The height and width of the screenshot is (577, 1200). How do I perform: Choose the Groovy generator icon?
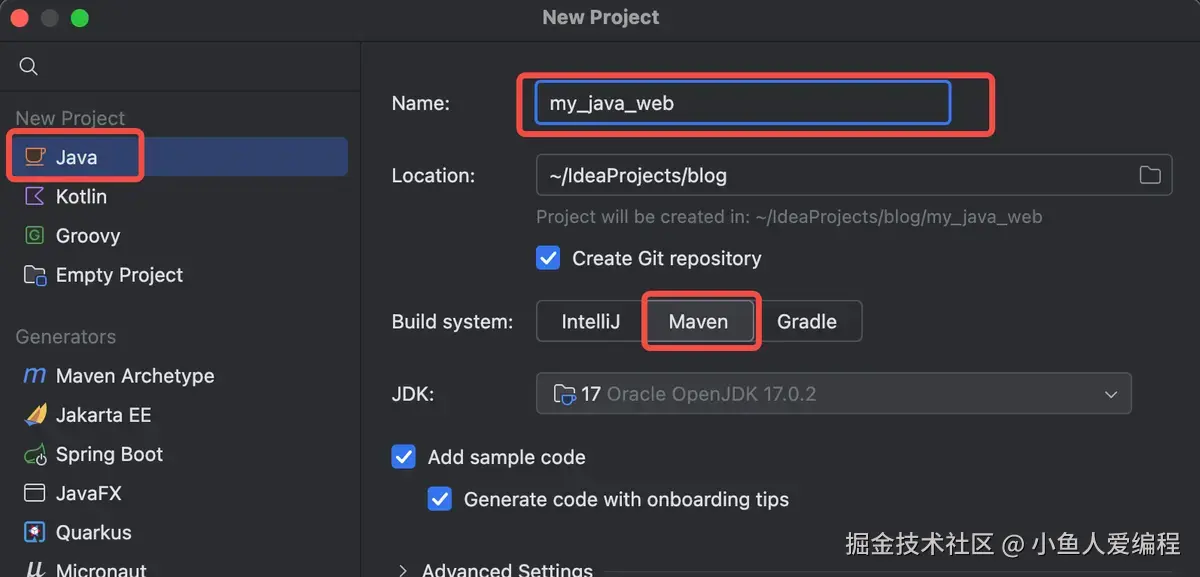35,236
